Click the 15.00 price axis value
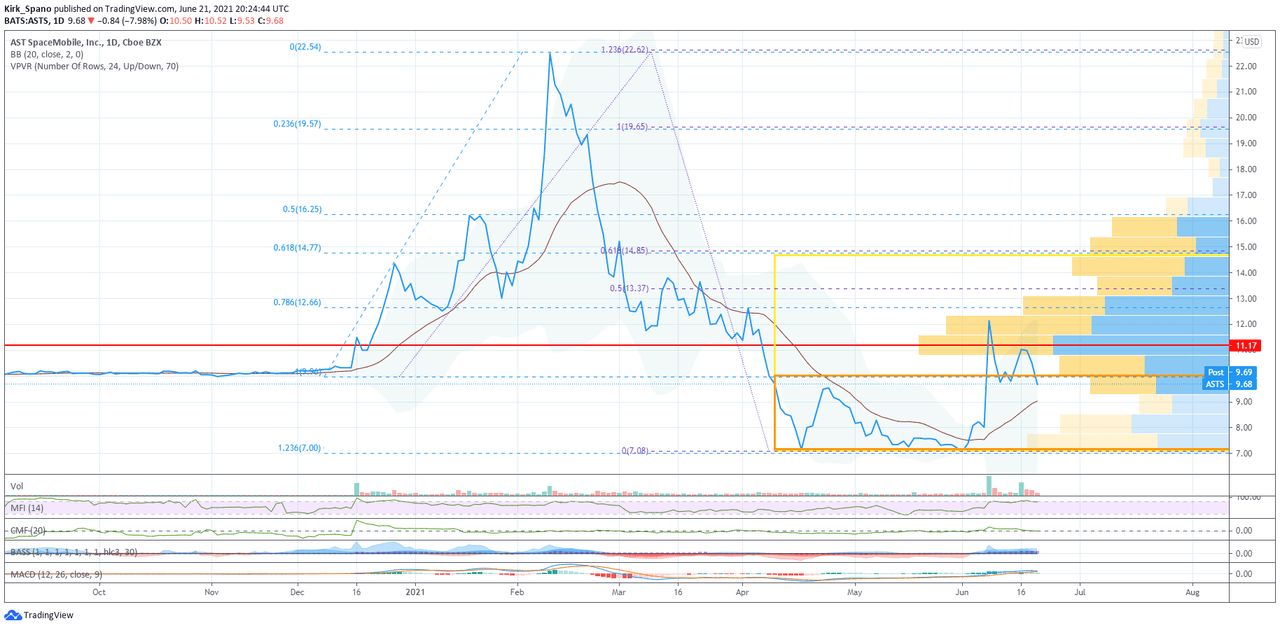The image size is (1280, 628). tap(1246, 247)
